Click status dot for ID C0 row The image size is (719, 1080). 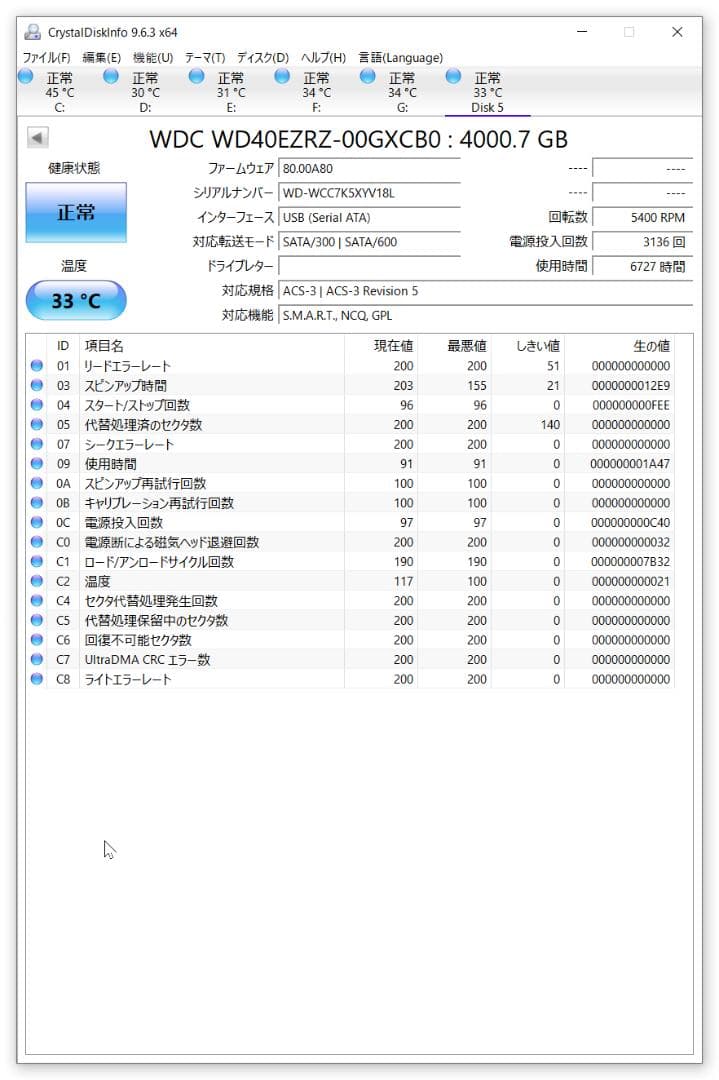(37, 542)
